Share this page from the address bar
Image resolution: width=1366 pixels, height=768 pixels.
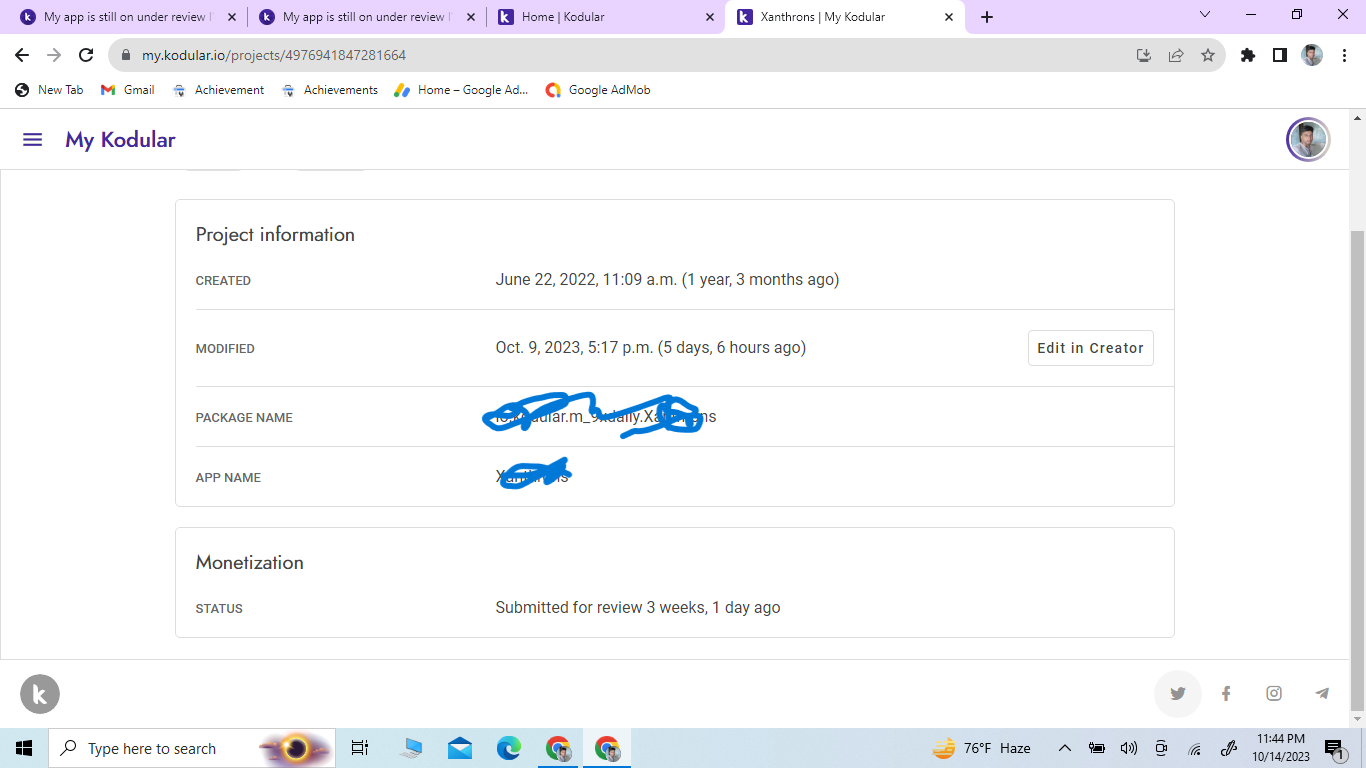pyautogui.click(x=1176, y=55)
